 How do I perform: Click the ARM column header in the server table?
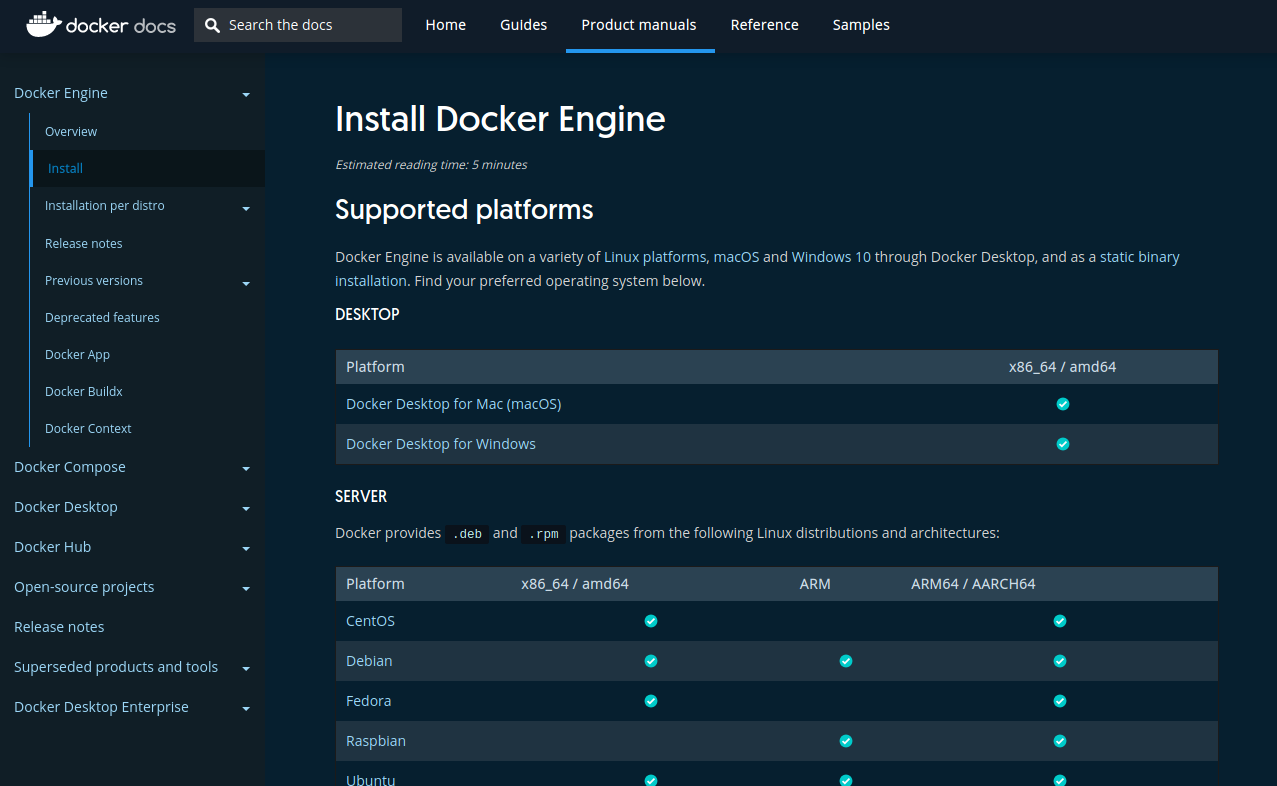point(815,584)
